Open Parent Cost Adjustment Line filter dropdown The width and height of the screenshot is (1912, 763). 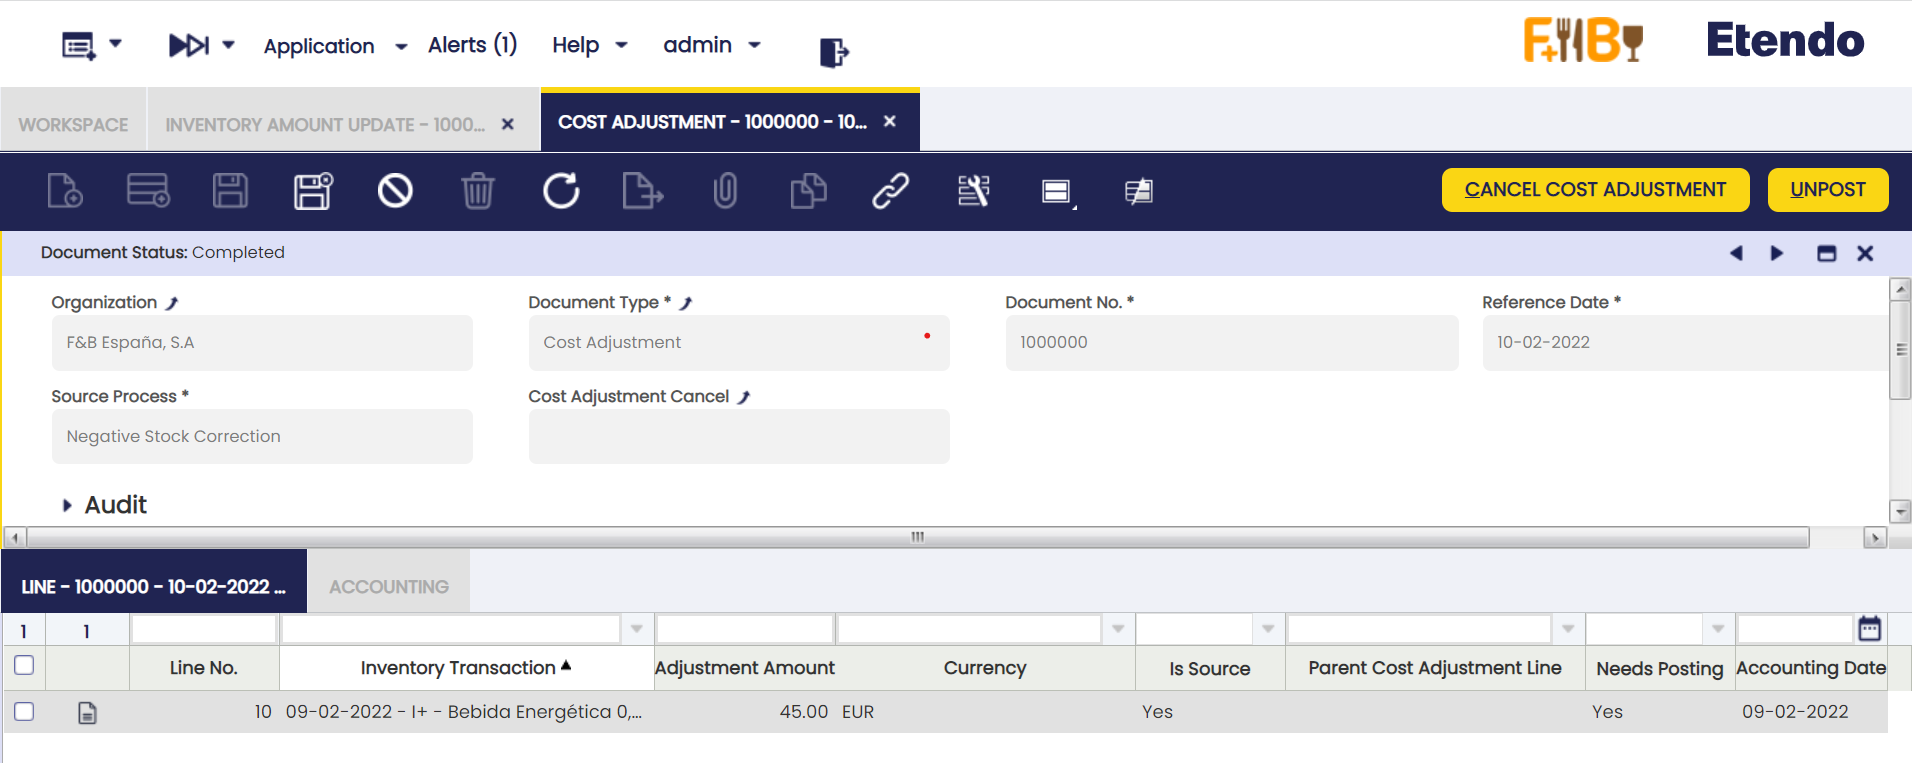click(x=1568, y=629)
